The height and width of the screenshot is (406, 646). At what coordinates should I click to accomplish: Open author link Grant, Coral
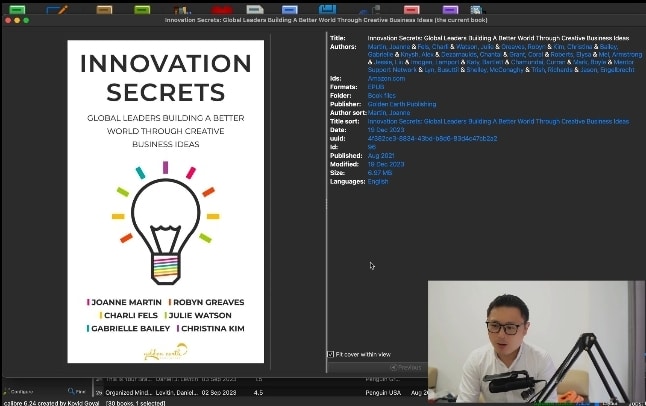[x=526, y=54]
